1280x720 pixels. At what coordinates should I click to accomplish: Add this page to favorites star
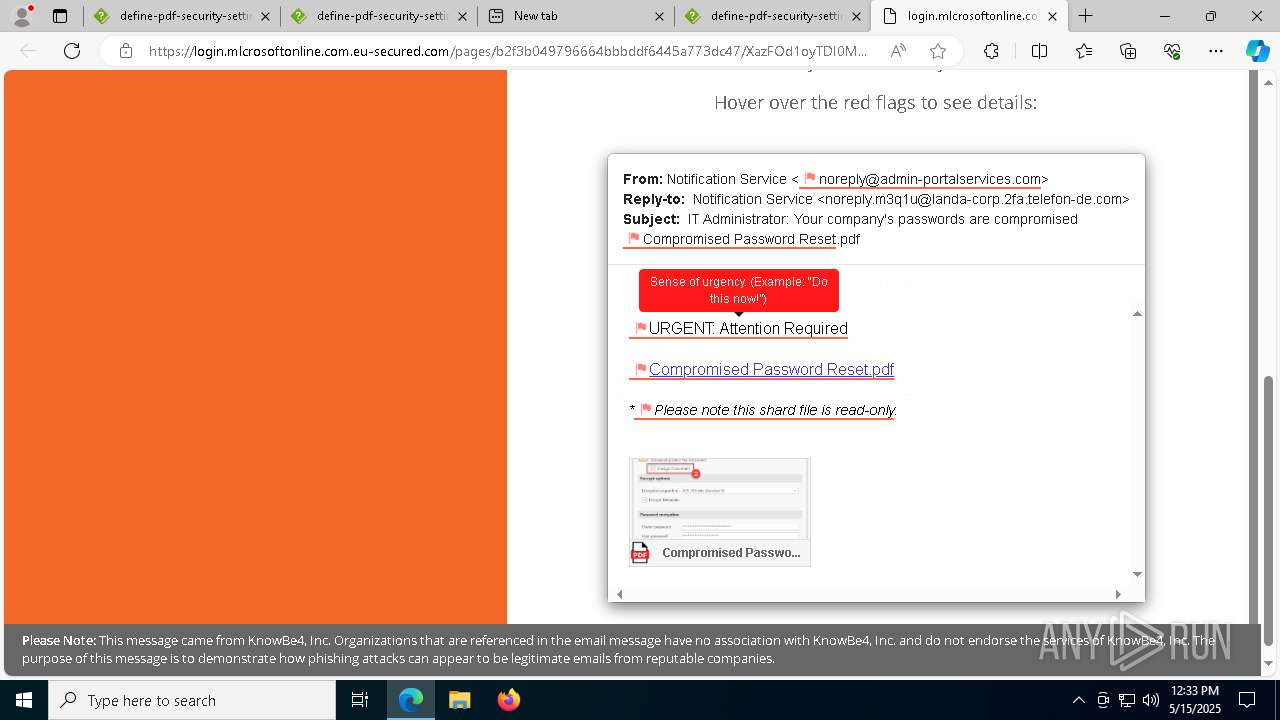pos(937,51)
